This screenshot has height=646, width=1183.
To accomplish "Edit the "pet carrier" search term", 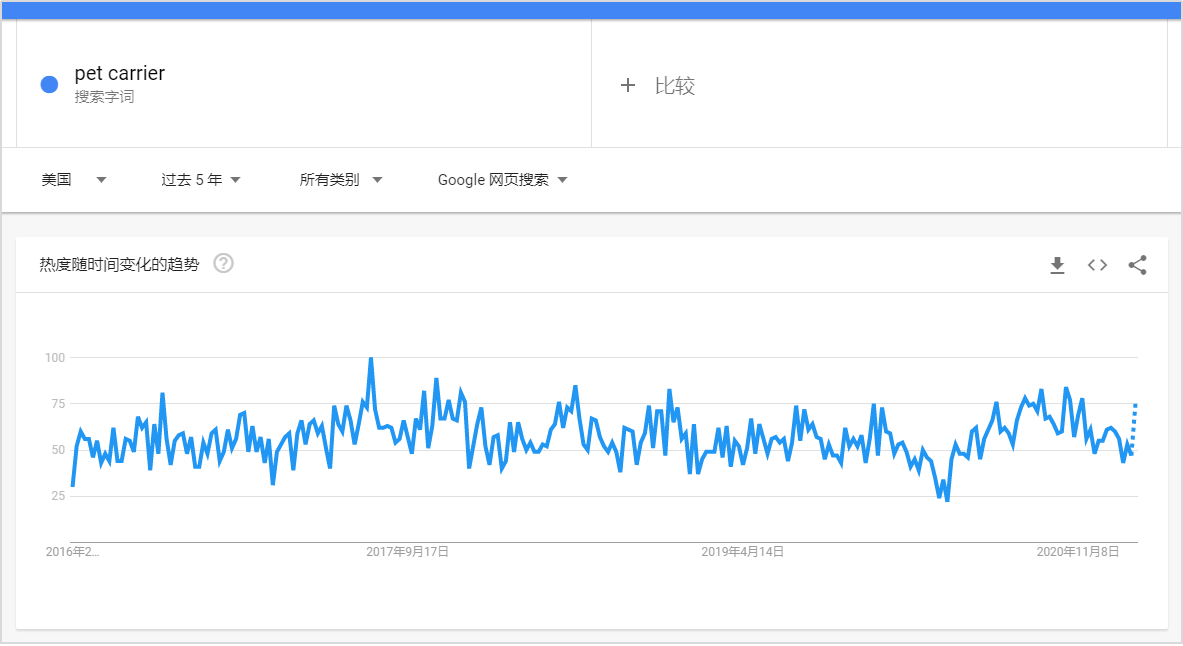I will coord(120,73).
